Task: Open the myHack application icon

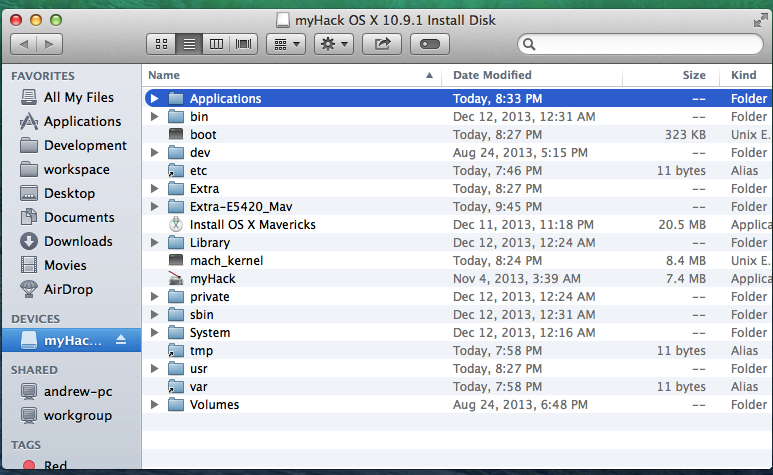Action: click(176, 278)
